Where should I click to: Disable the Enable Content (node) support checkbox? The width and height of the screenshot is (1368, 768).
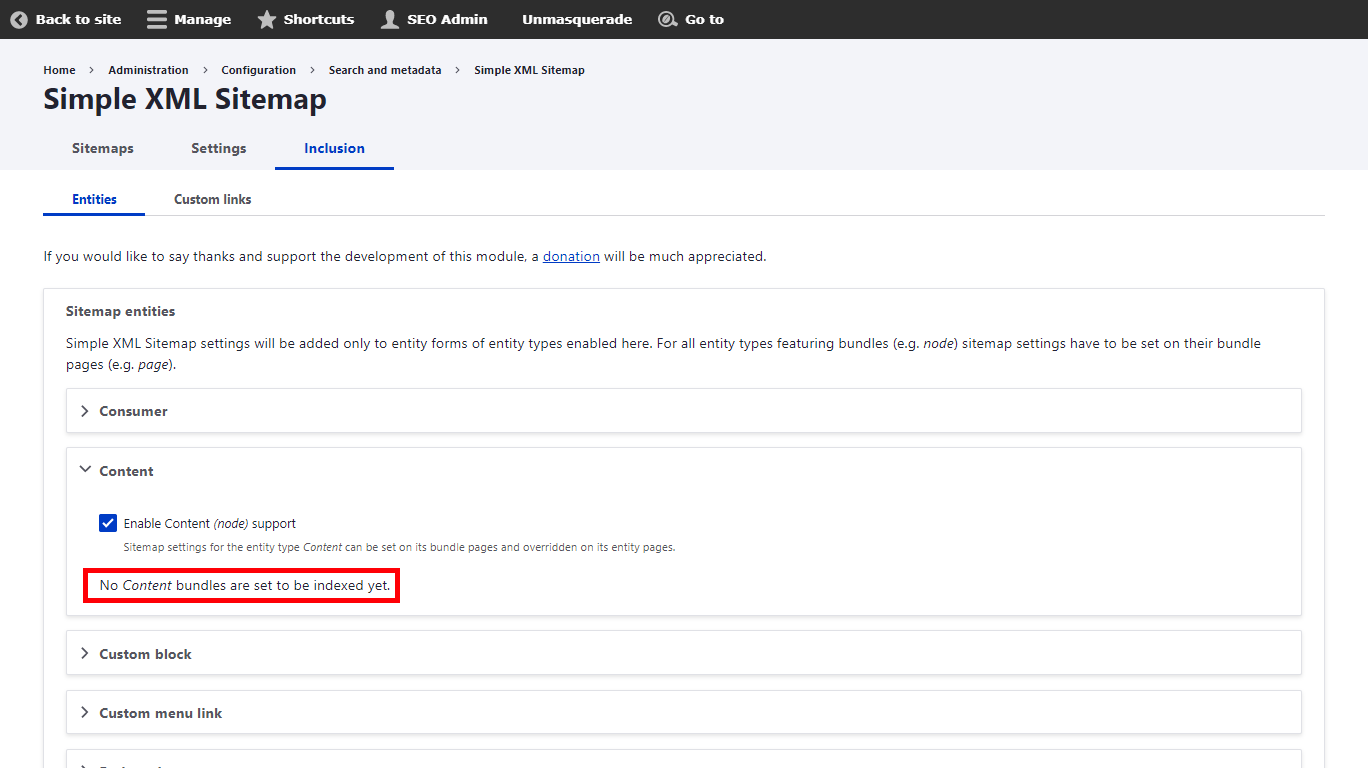point(108,523)
